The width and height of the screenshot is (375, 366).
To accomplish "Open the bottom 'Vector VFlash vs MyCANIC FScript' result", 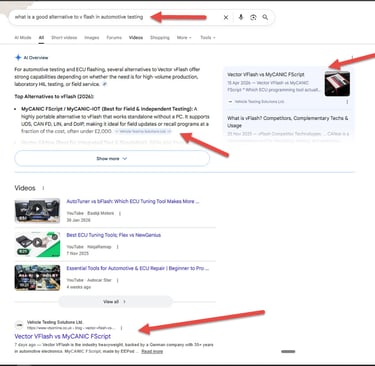I will coord(63,336).
